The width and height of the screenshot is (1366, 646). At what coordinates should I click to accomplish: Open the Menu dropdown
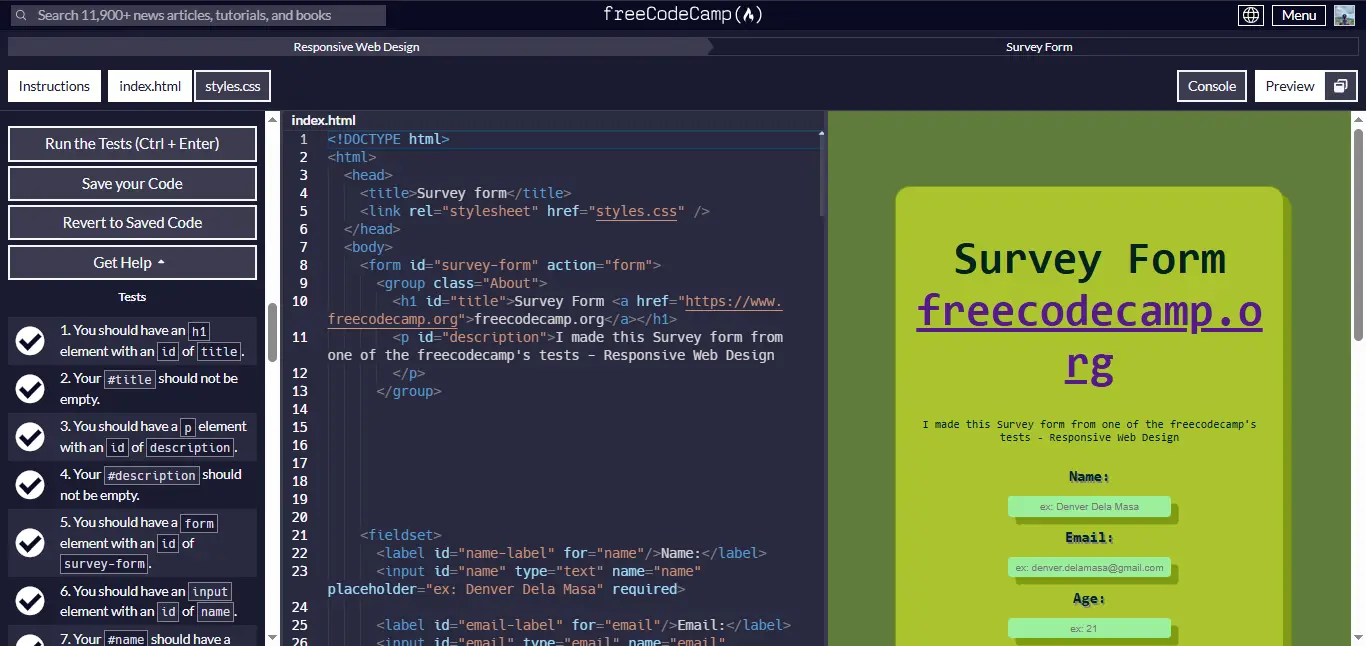tap(1298, 14)
